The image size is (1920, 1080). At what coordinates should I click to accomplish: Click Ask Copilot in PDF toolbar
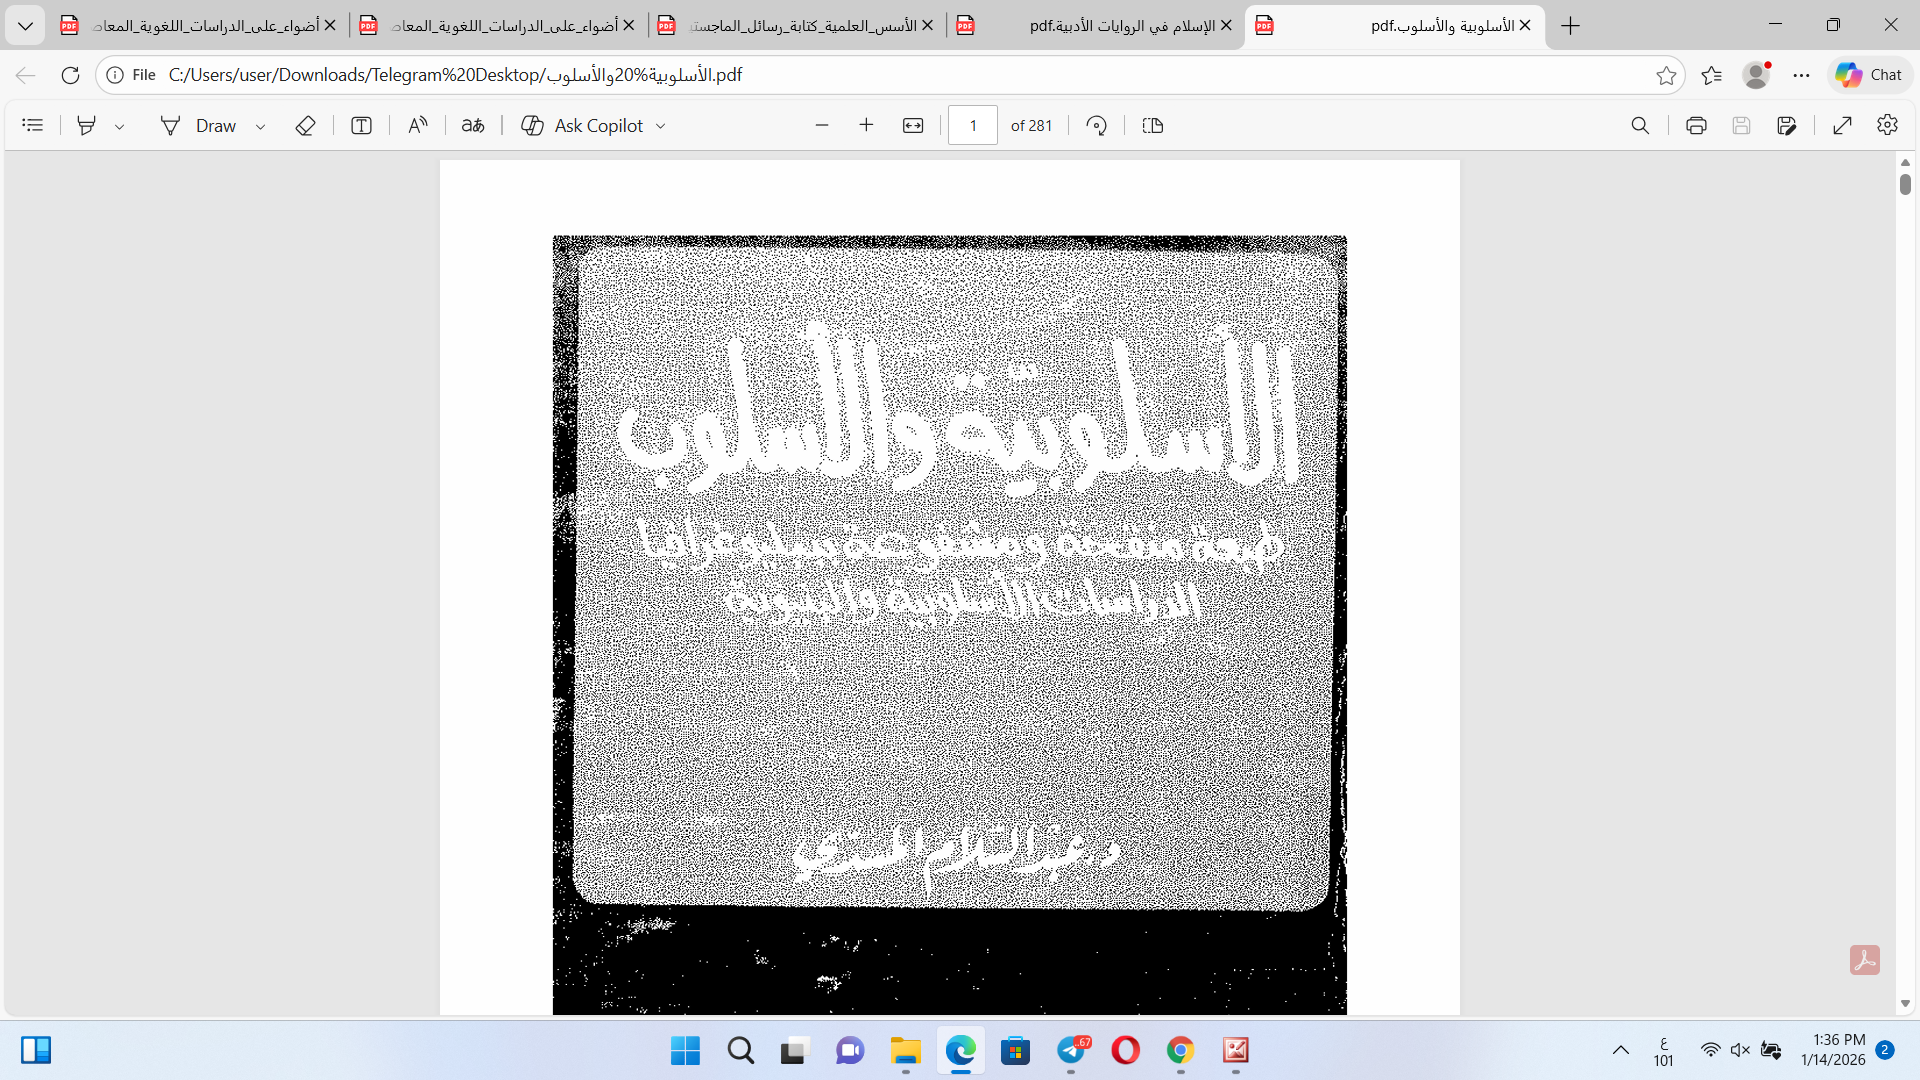582,125
